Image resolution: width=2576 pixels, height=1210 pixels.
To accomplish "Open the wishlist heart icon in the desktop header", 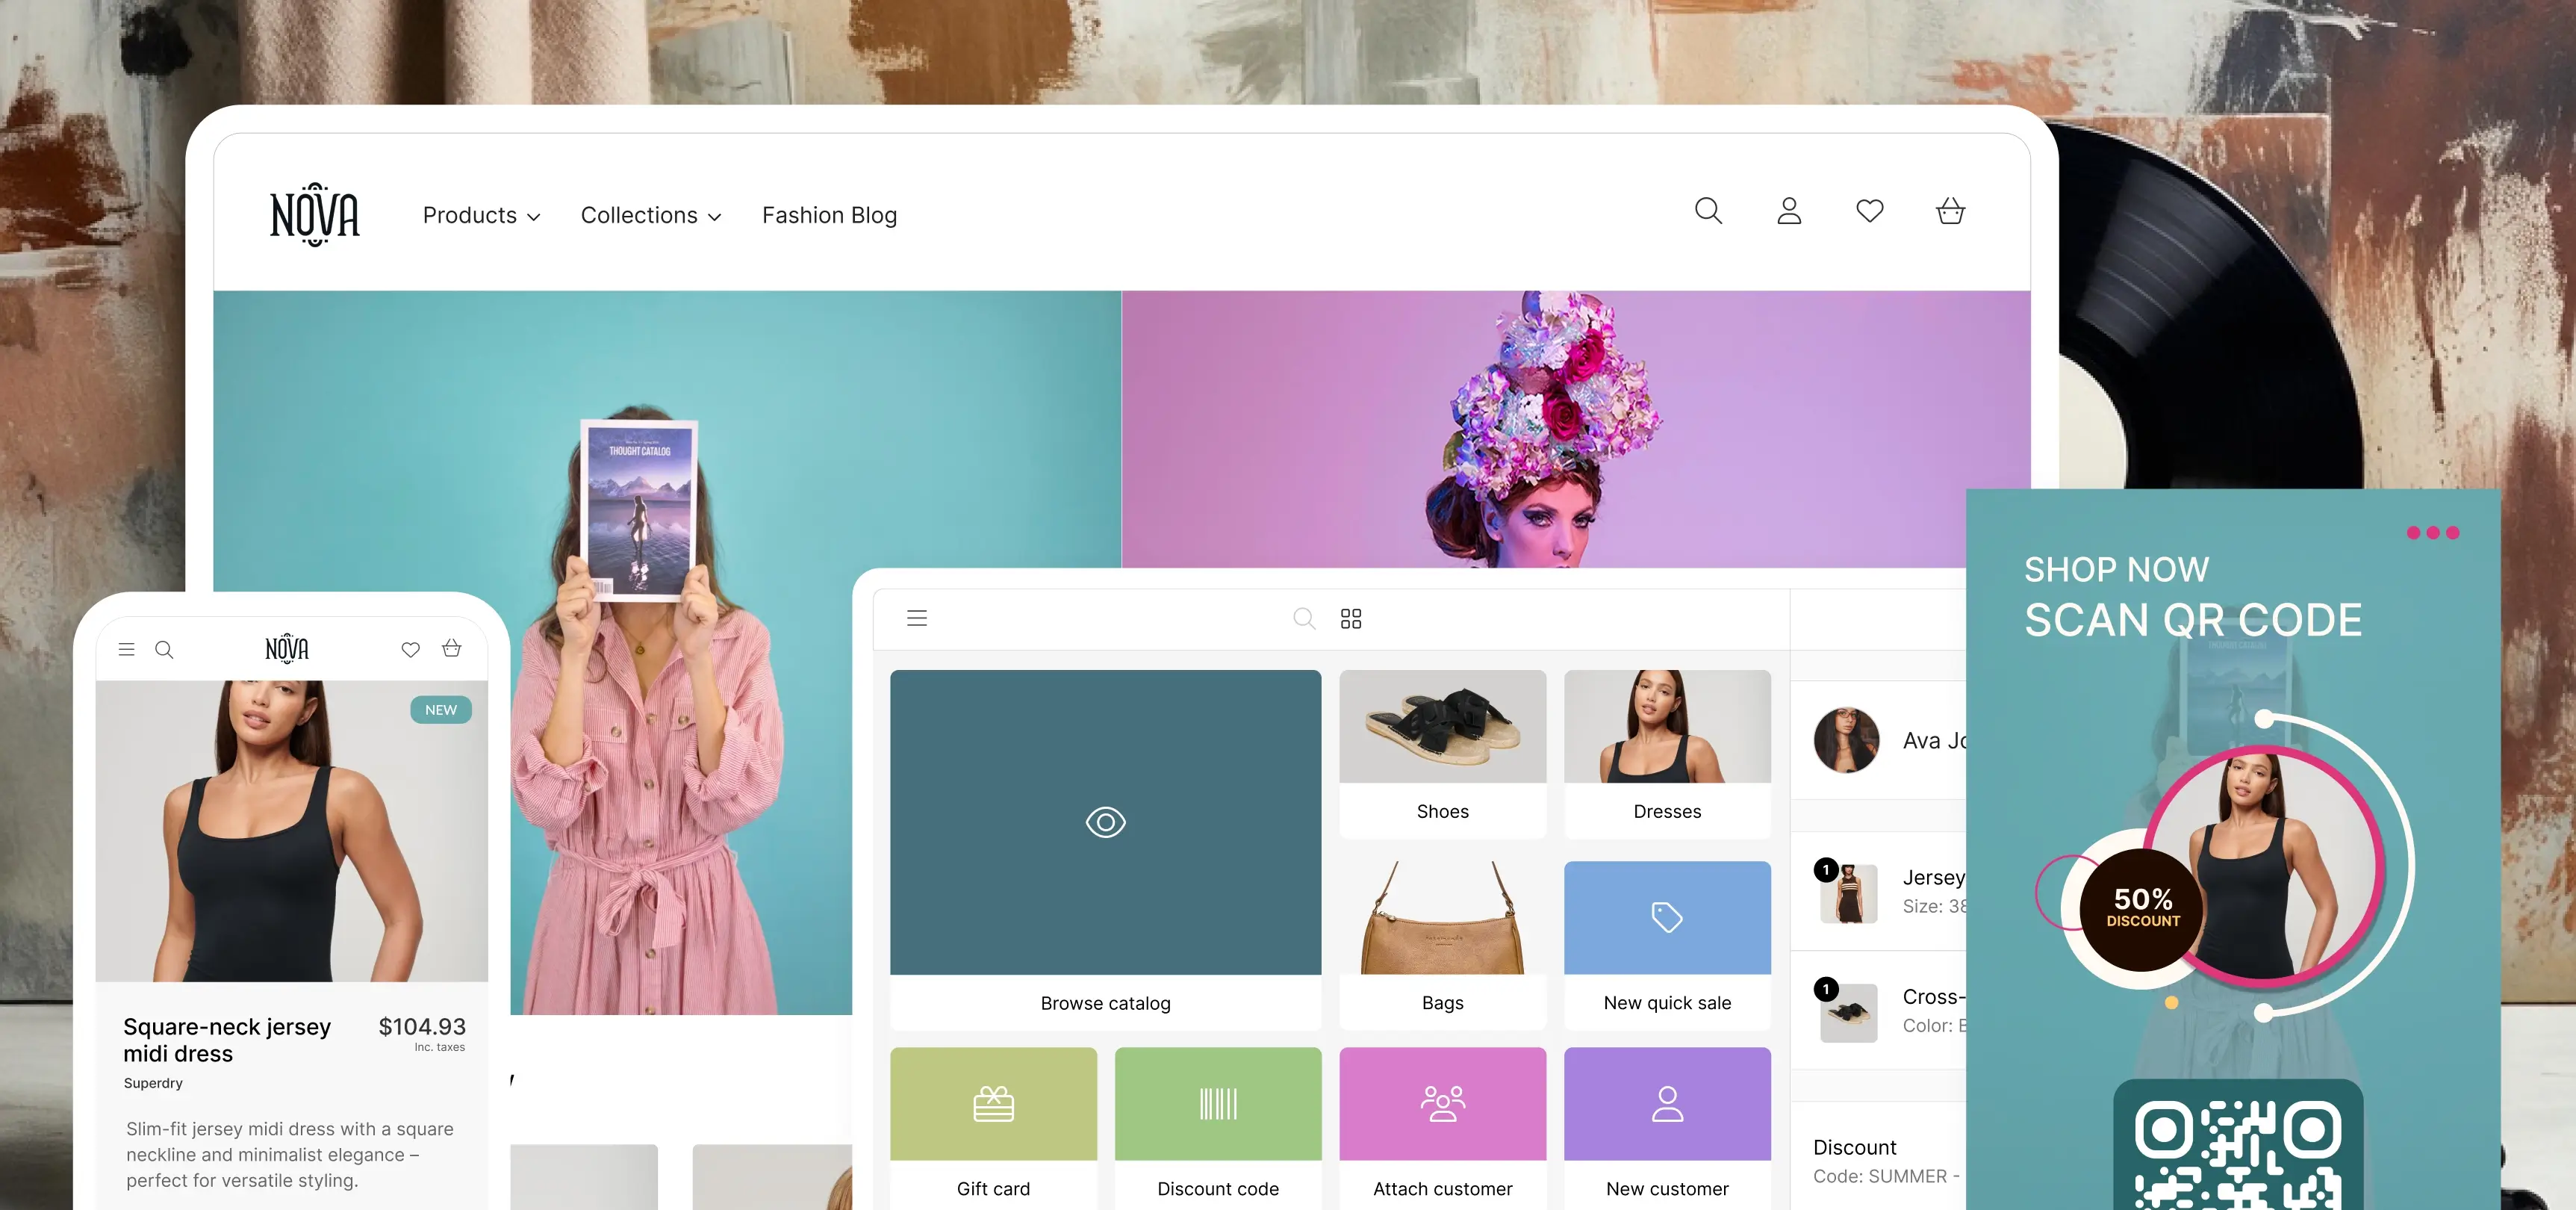I will coord(1870,211).
